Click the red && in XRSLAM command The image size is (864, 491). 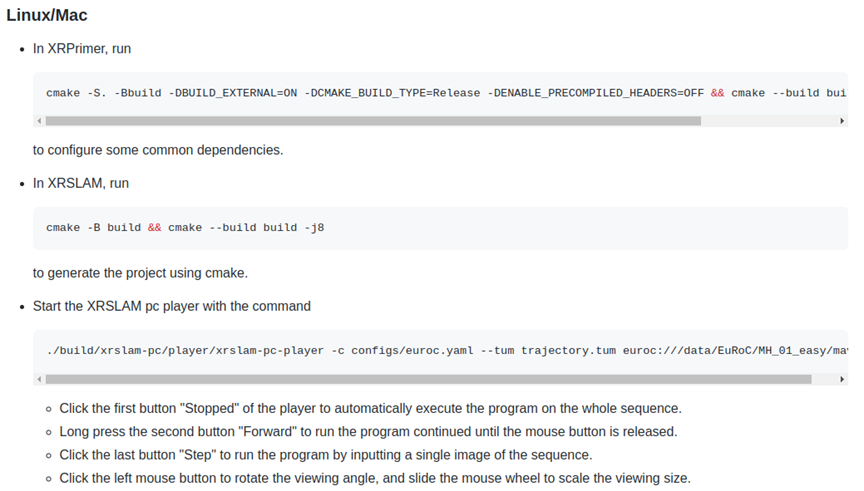[x=154, y=228]
